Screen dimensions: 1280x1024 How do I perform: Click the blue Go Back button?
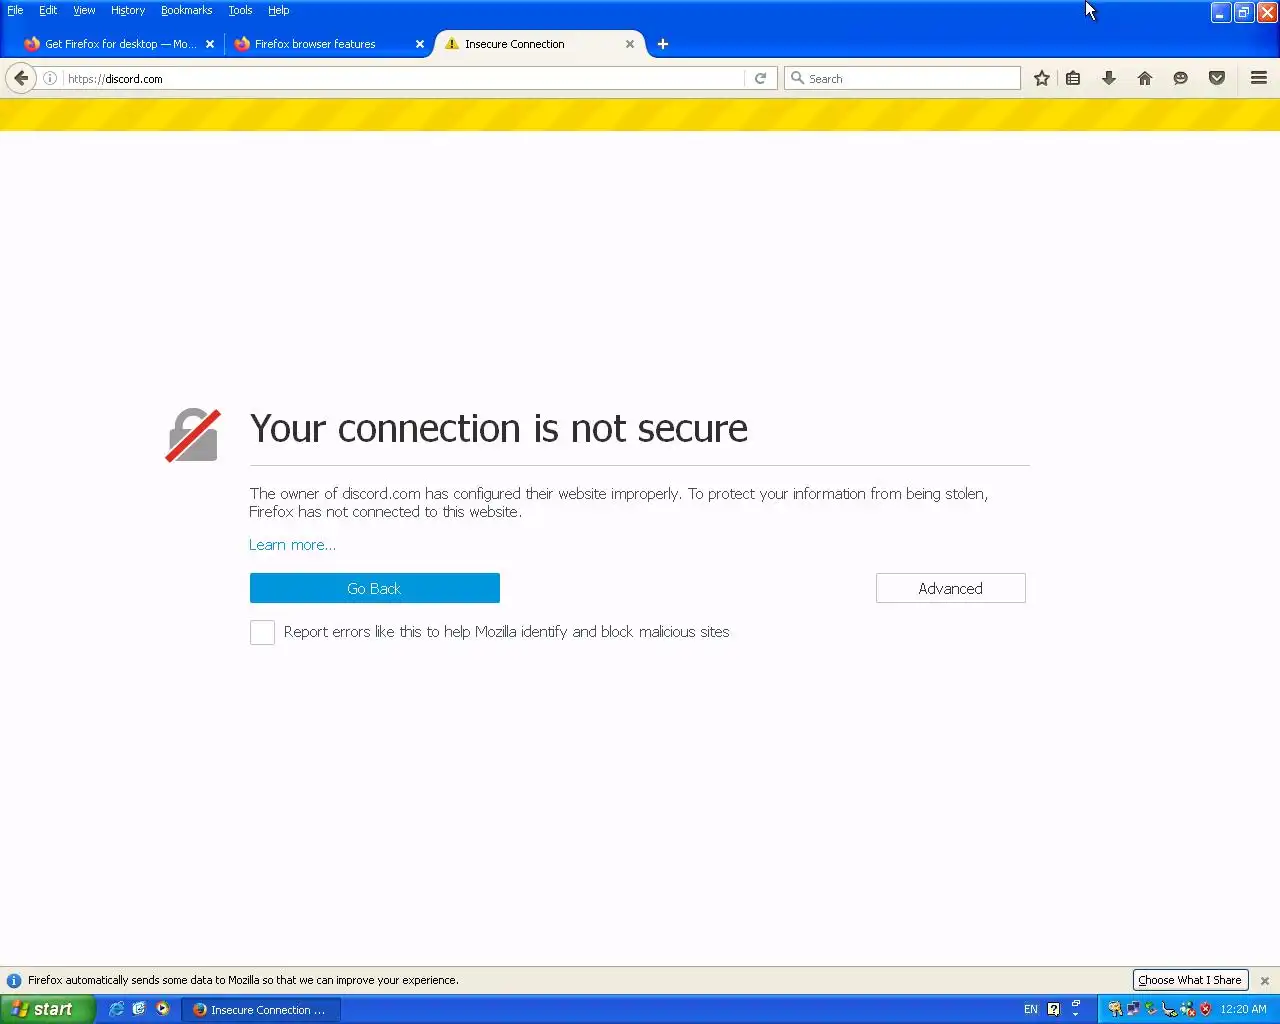click(374, 588)
